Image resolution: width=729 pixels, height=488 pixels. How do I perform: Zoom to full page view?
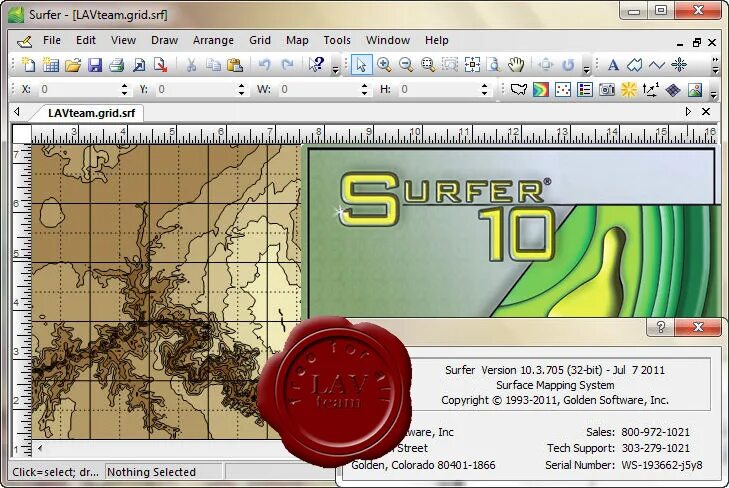pos(493,65)
